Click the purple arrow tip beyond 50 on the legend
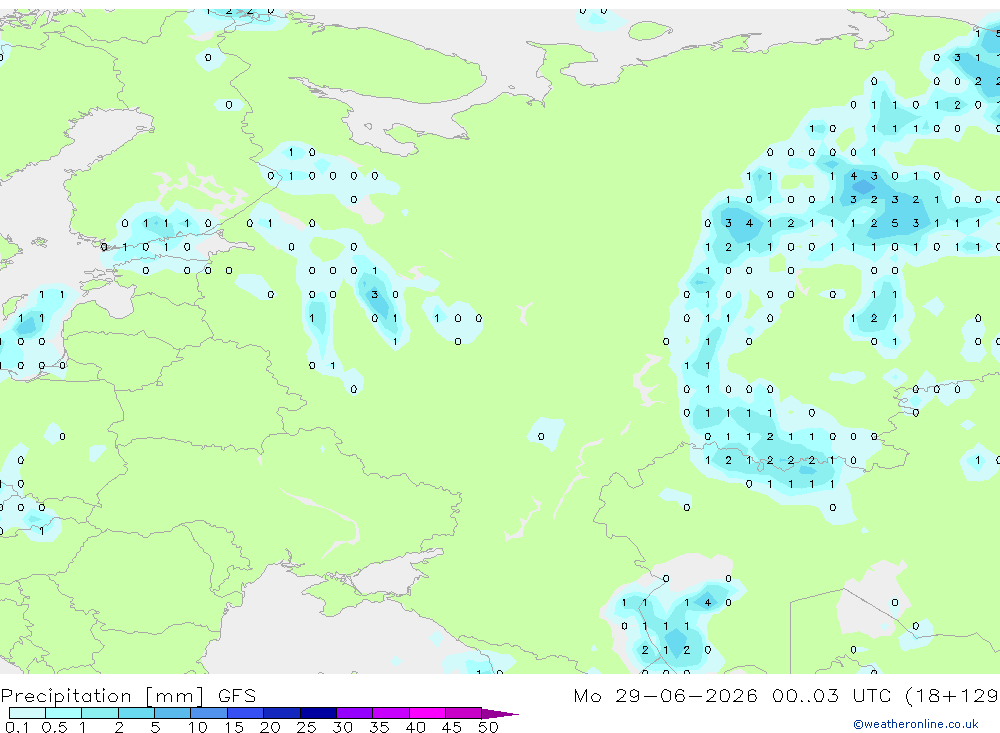The width and height of the screenshot is (1000, 733). 500,714
